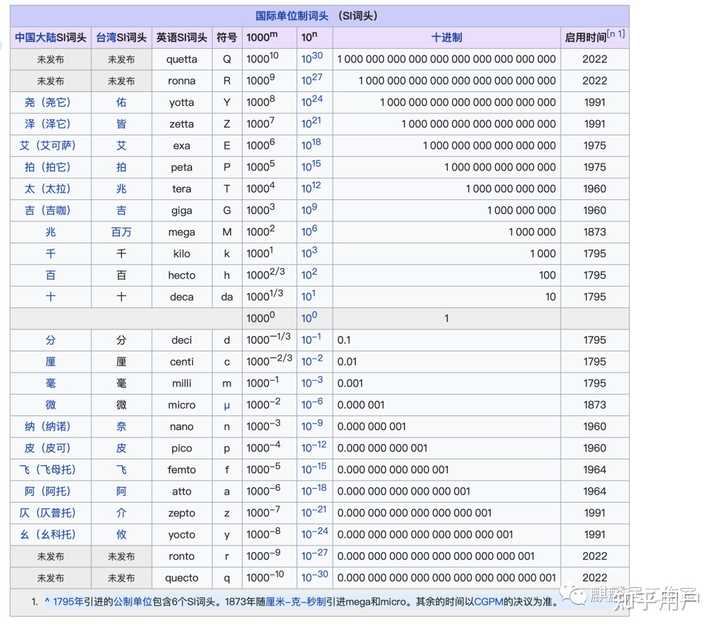720x626 pixels.
Task: Open the Taiwan 兆 link in tera row
Action: [121, 189]
